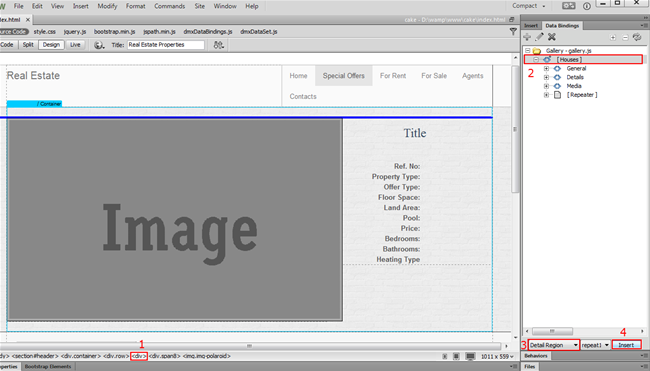Open the Behaviors panel tab

click(536, 356)
